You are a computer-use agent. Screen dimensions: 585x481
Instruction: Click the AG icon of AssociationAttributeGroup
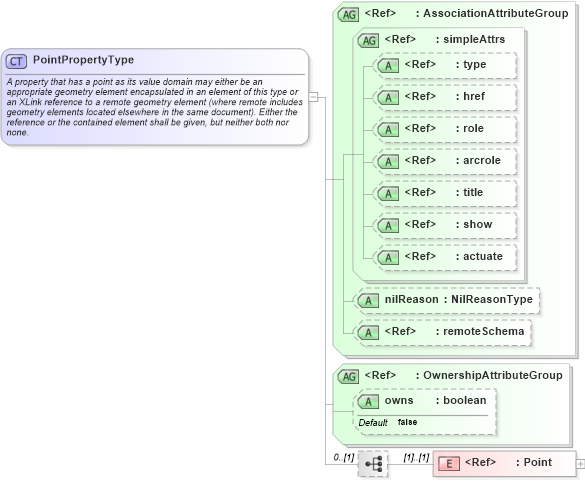(x=348, y=15)
